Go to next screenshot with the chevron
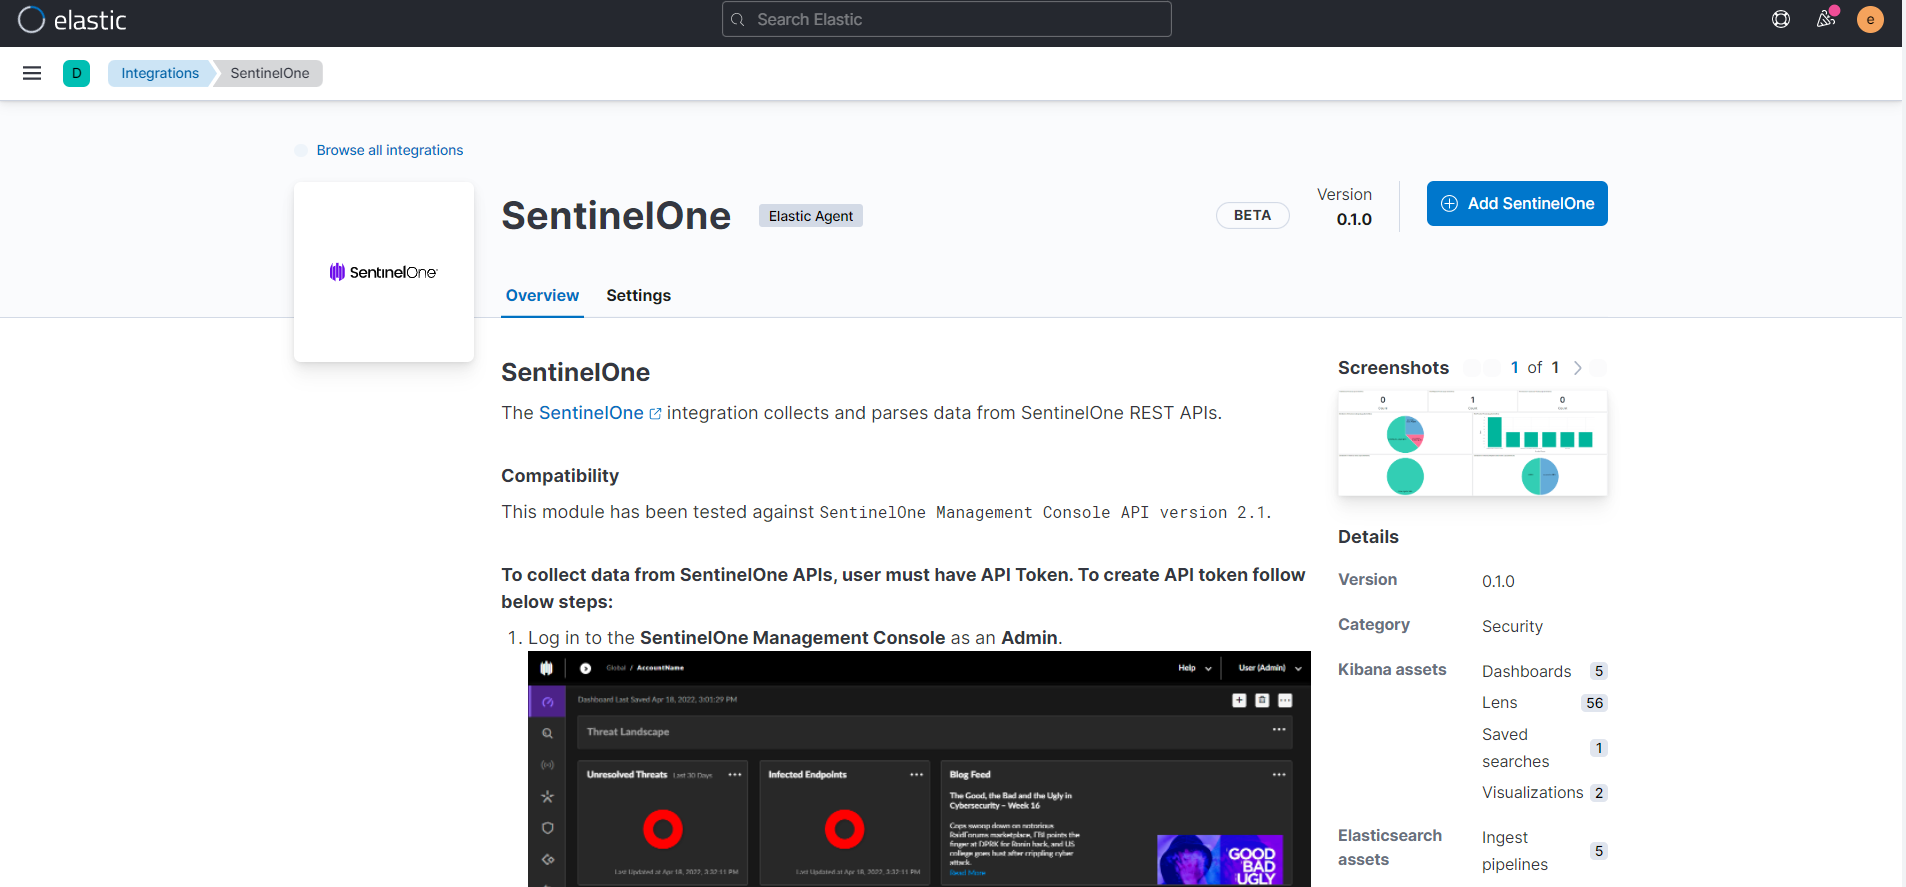1906x887 pixels. [1578, 368]
